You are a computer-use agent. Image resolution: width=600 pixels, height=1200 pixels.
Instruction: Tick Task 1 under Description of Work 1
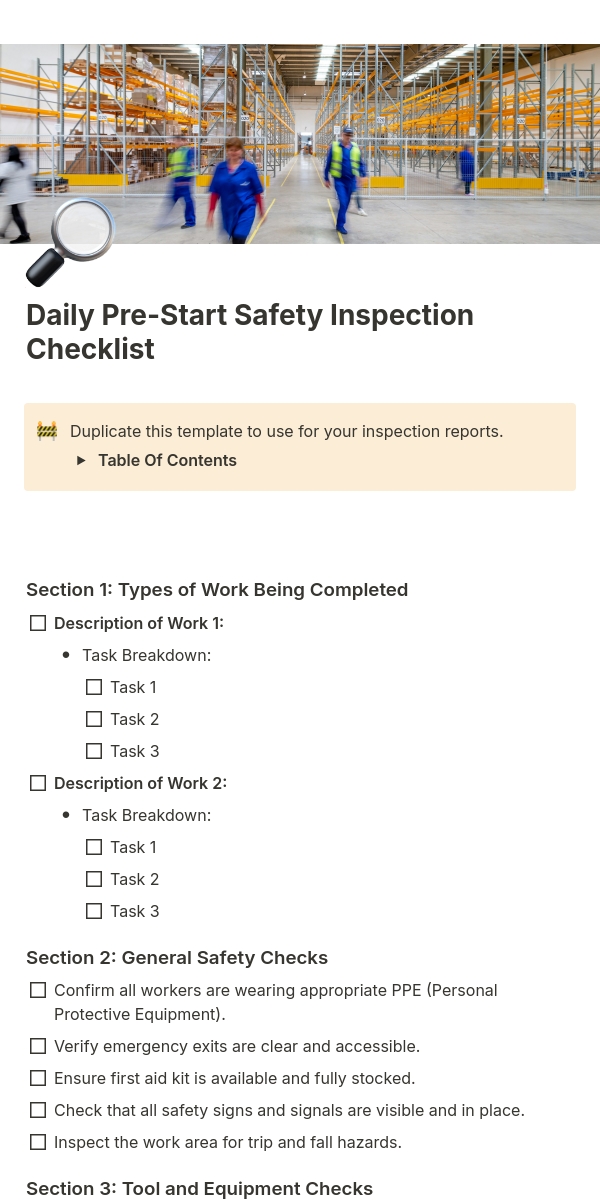click(x=94, y=687)
